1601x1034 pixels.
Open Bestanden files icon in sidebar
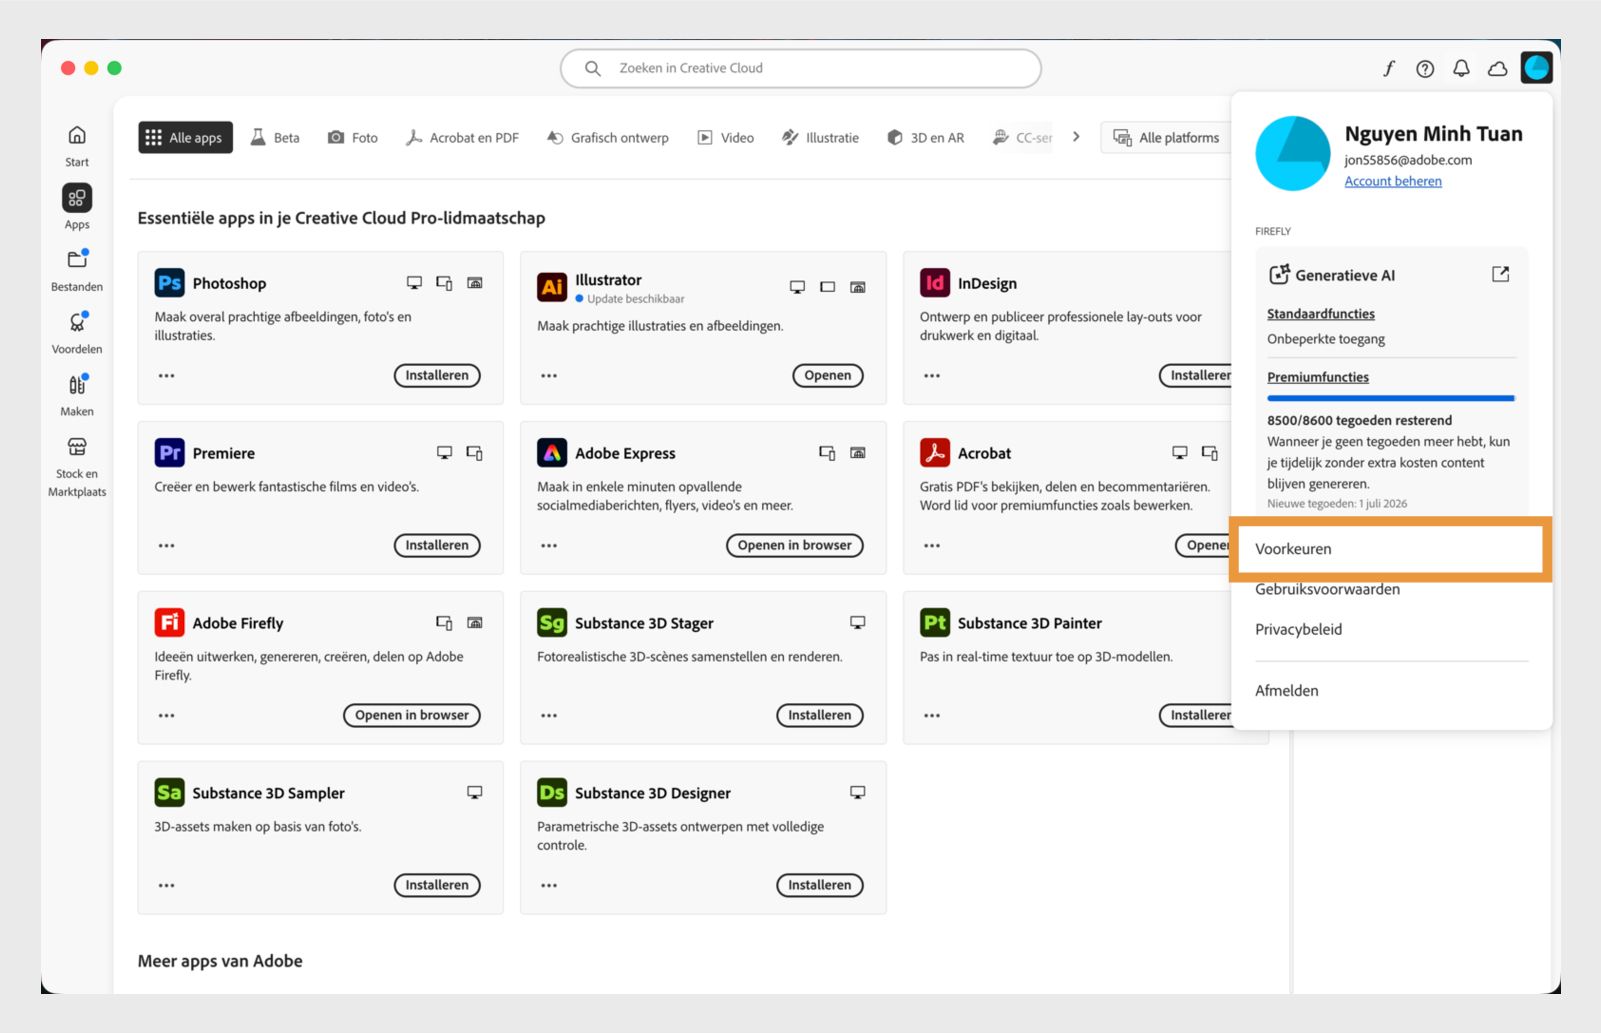point(77,260)
